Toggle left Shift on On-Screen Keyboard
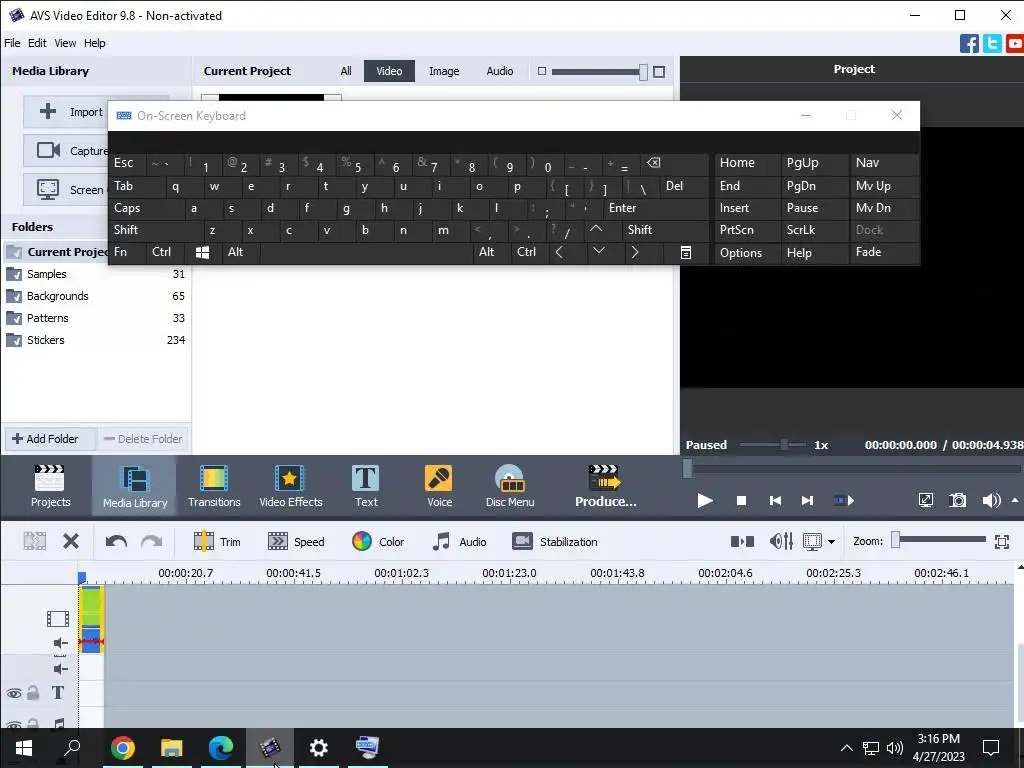The width and height of the screenshot is (1024, 768). pos(157,230)
